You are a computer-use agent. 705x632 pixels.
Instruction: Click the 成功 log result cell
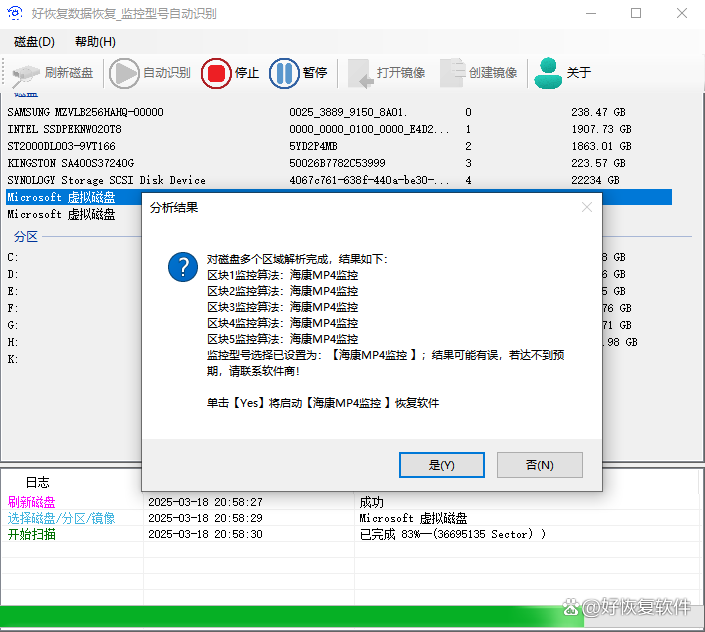click(371, 502)
